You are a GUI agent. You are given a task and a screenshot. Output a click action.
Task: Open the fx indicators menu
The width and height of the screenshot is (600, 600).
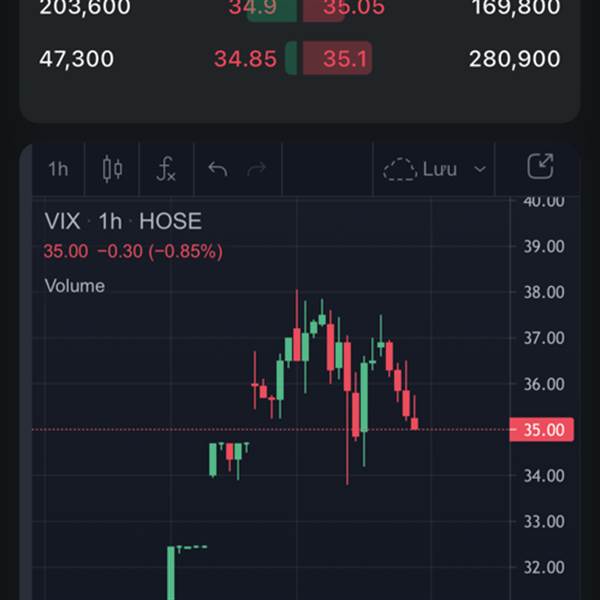click(x=166, y=169)
